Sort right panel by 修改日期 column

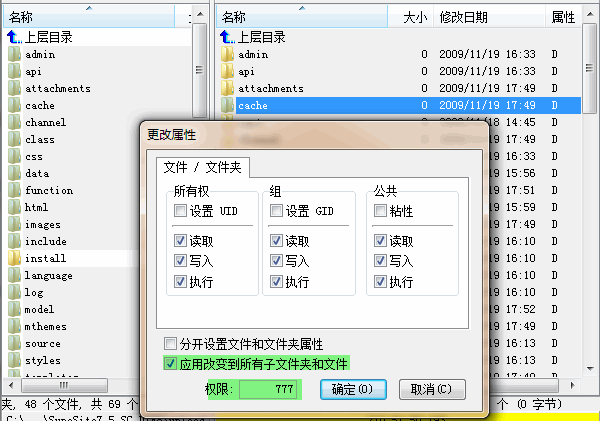pos(463,17)
